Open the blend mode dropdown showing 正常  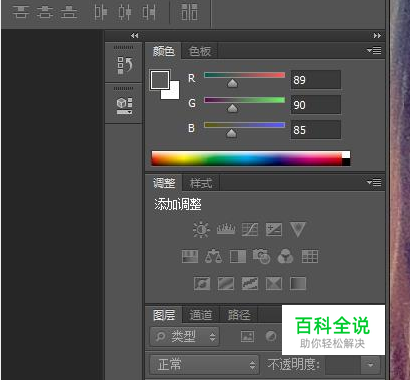pos(204,365)
